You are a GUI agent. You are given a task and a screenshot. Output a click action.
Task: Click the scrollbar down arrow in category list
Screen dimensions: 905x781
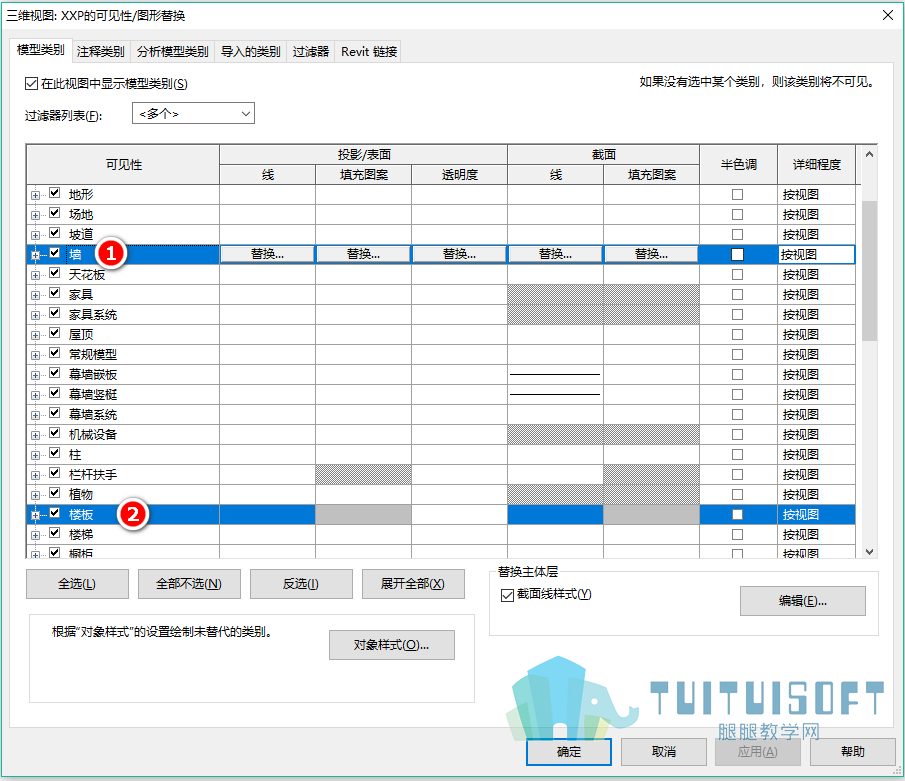pos(869,552)
